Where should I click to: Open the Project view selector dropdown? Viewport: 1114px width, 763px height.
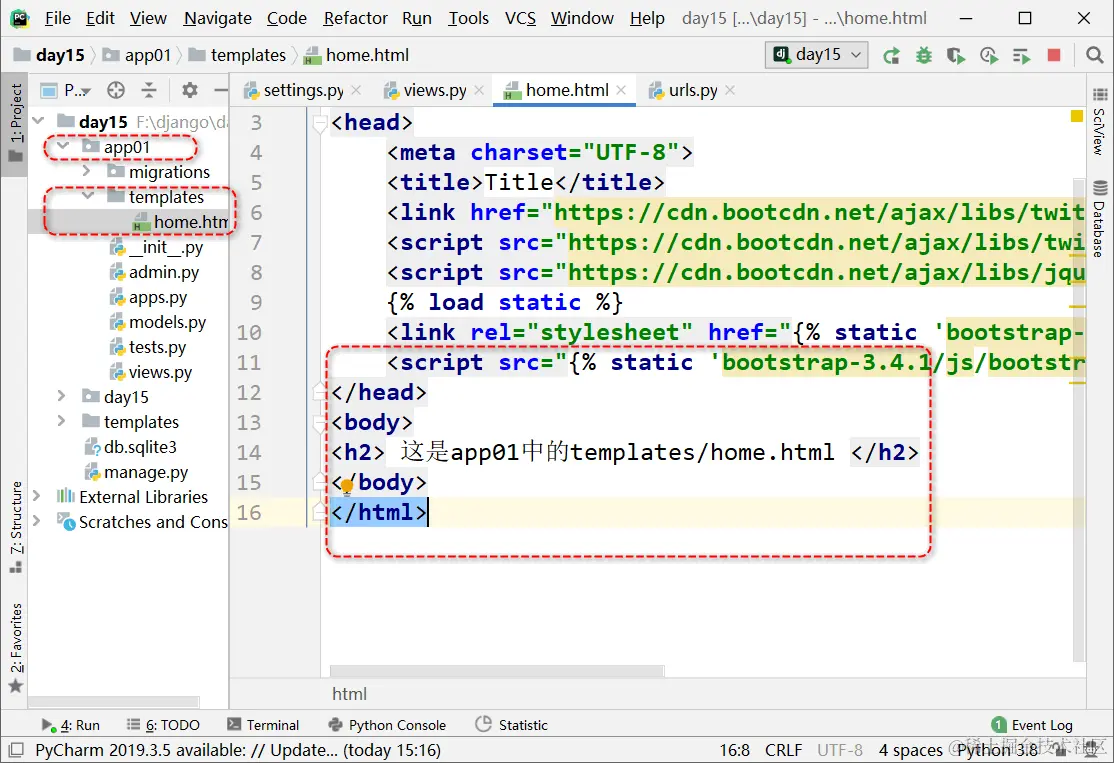coord(67,90)
